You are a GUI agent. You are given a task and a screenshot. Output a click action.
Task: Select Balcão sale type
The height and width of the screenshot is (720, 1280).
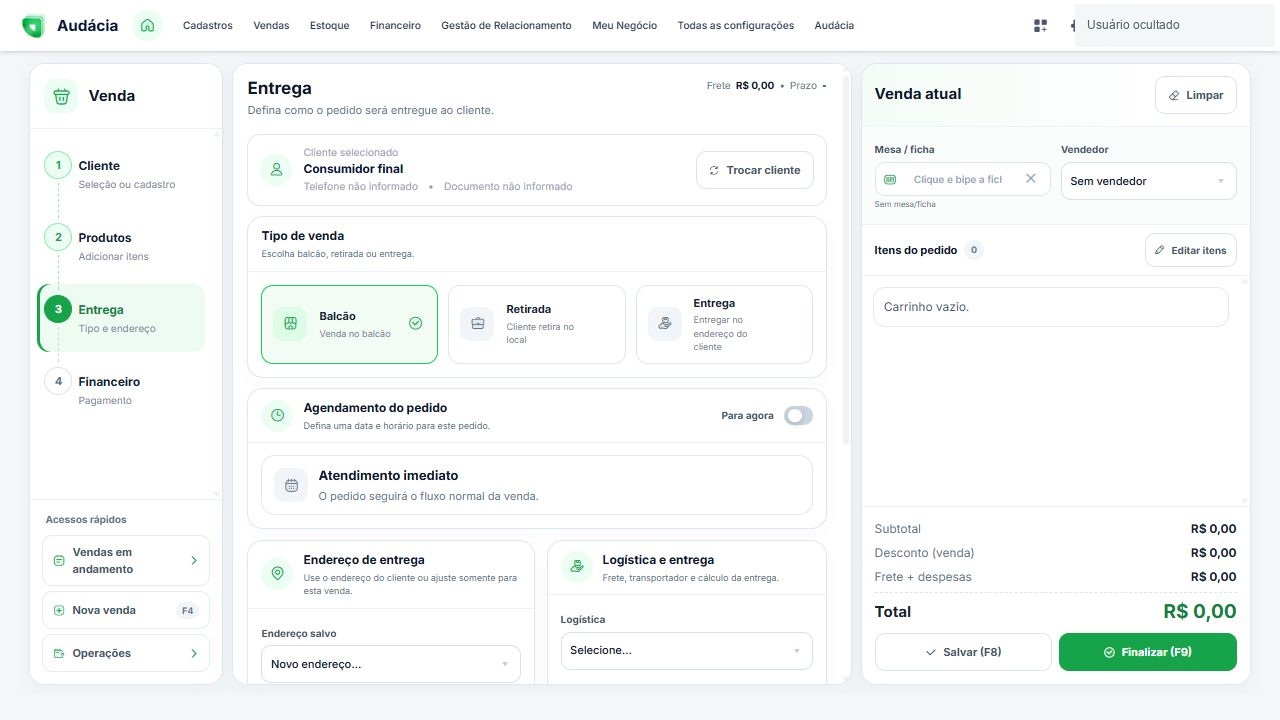pos(349,324)
